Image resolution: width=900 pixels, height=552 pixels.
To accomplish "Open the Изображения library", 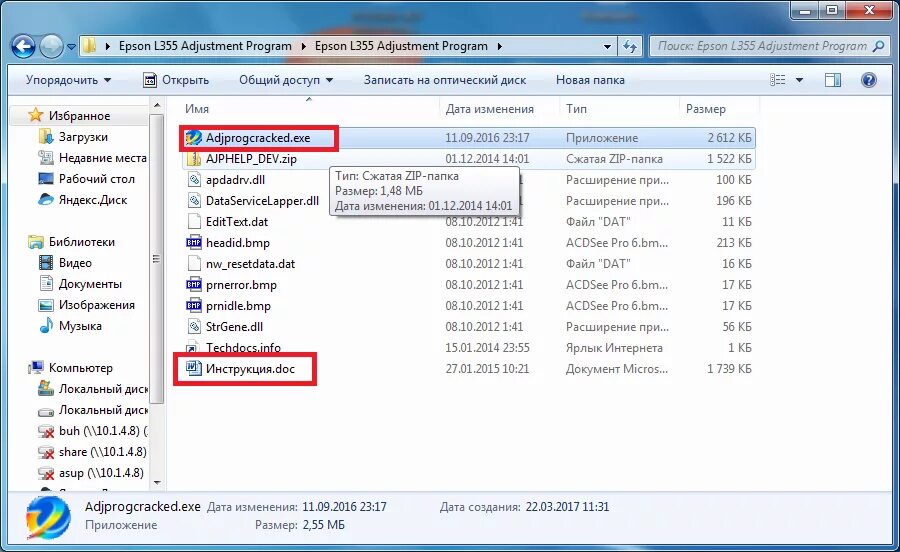I will tap(96, 305).
